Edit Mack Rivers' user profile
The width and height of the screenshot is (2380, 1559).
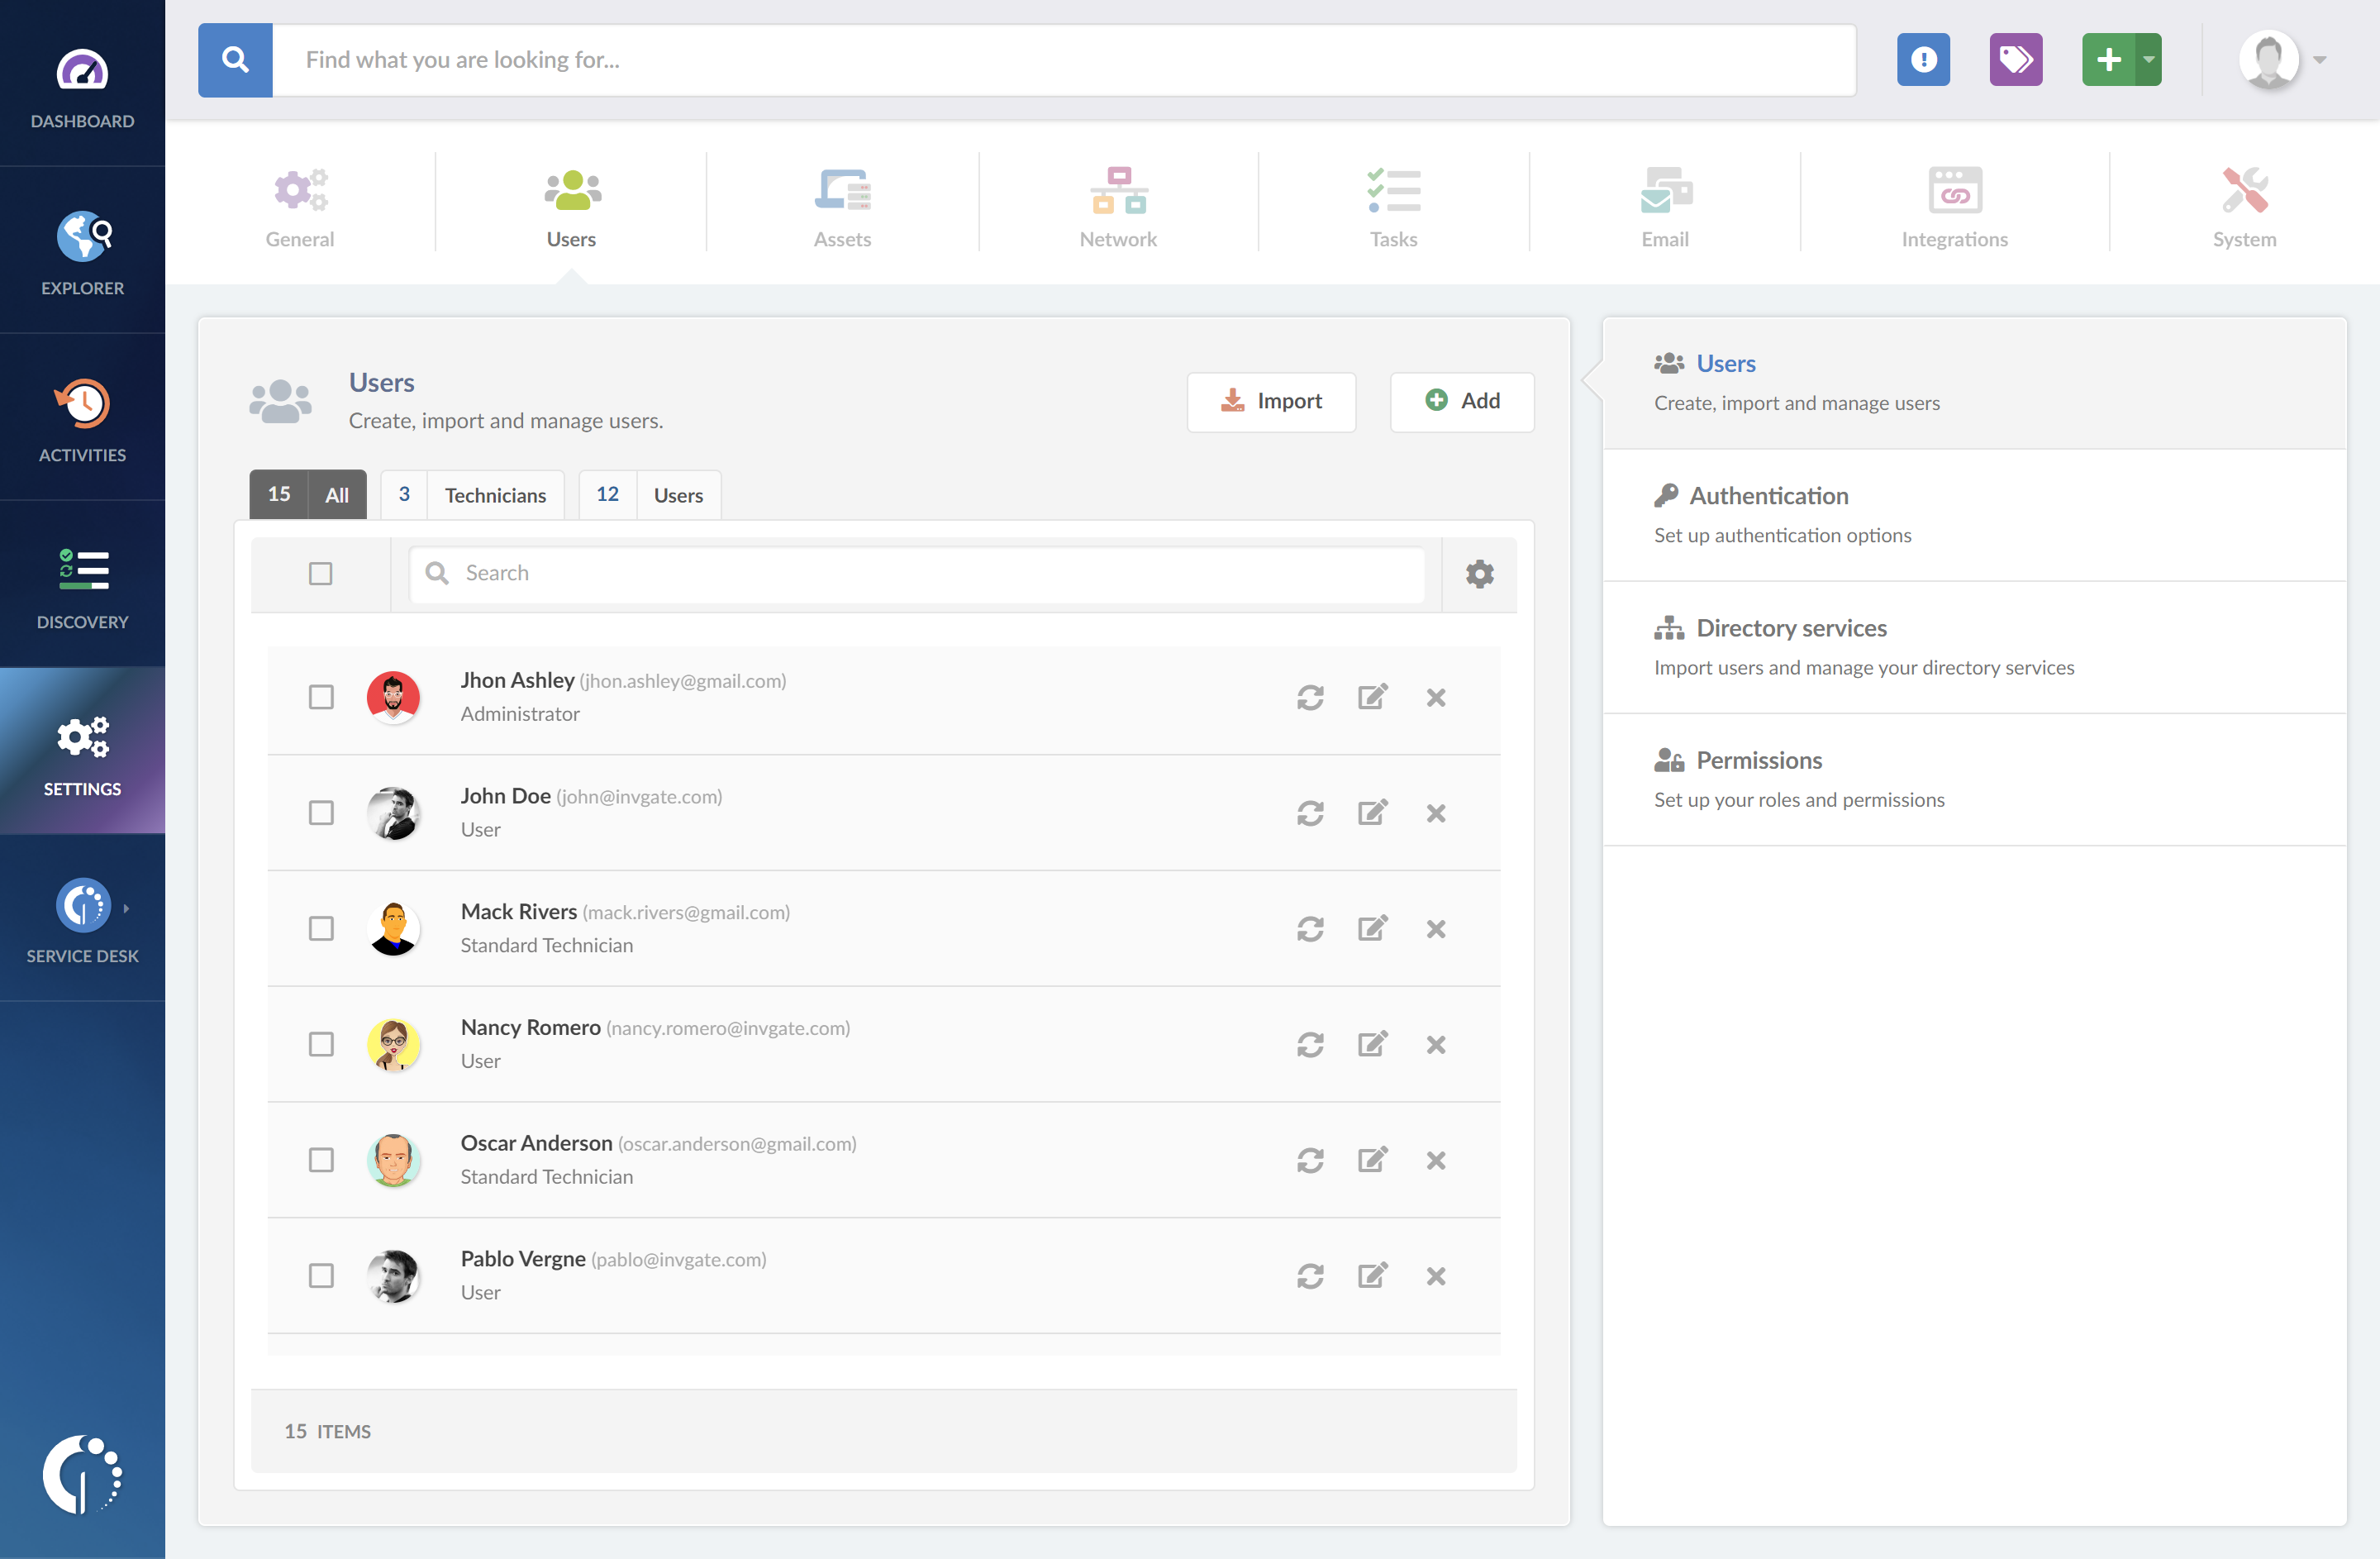click(x=1372, y=928)
